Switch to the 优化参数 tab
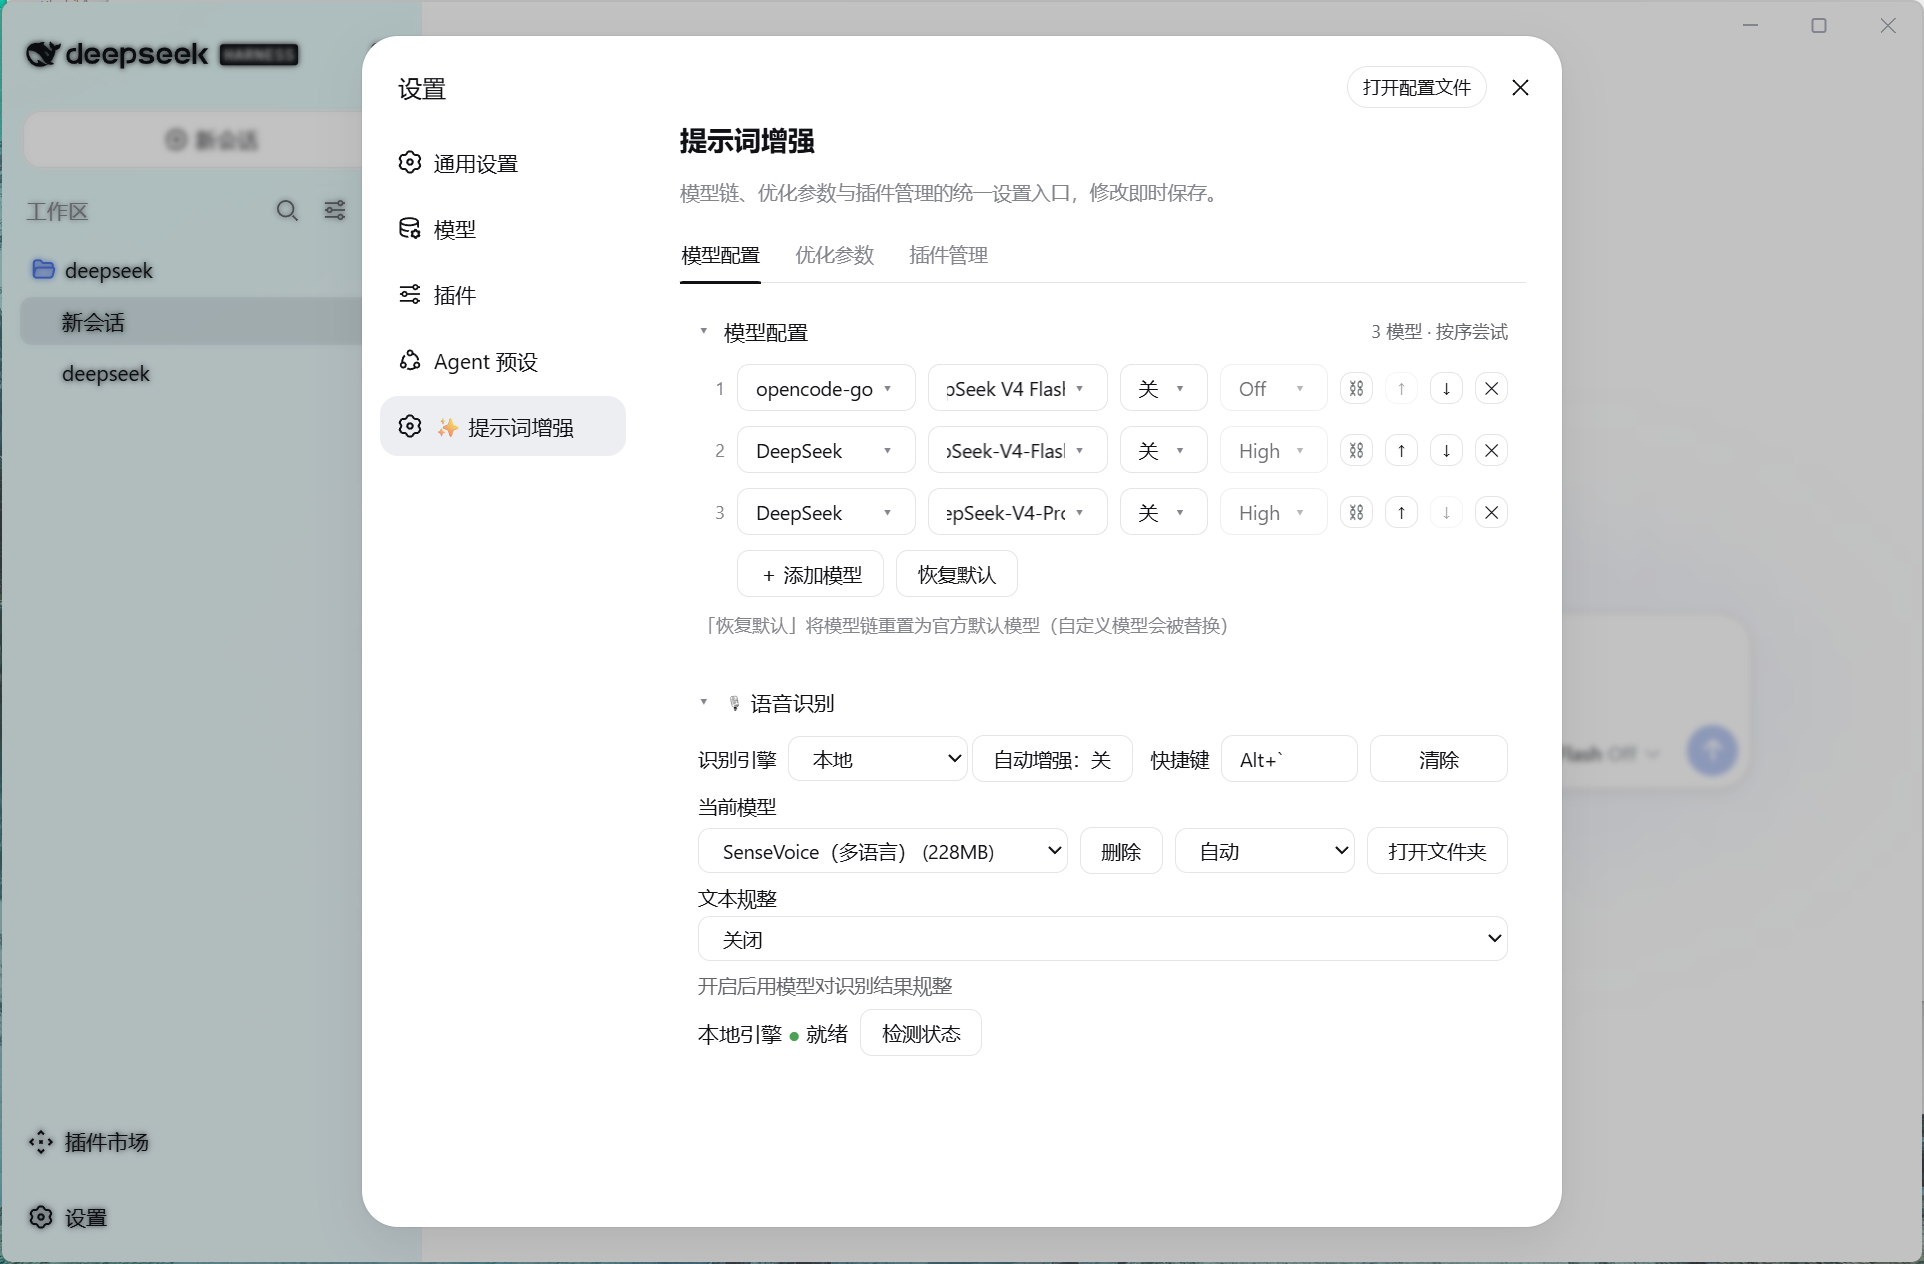The image size is (1924, 1264). click(834, 255)
